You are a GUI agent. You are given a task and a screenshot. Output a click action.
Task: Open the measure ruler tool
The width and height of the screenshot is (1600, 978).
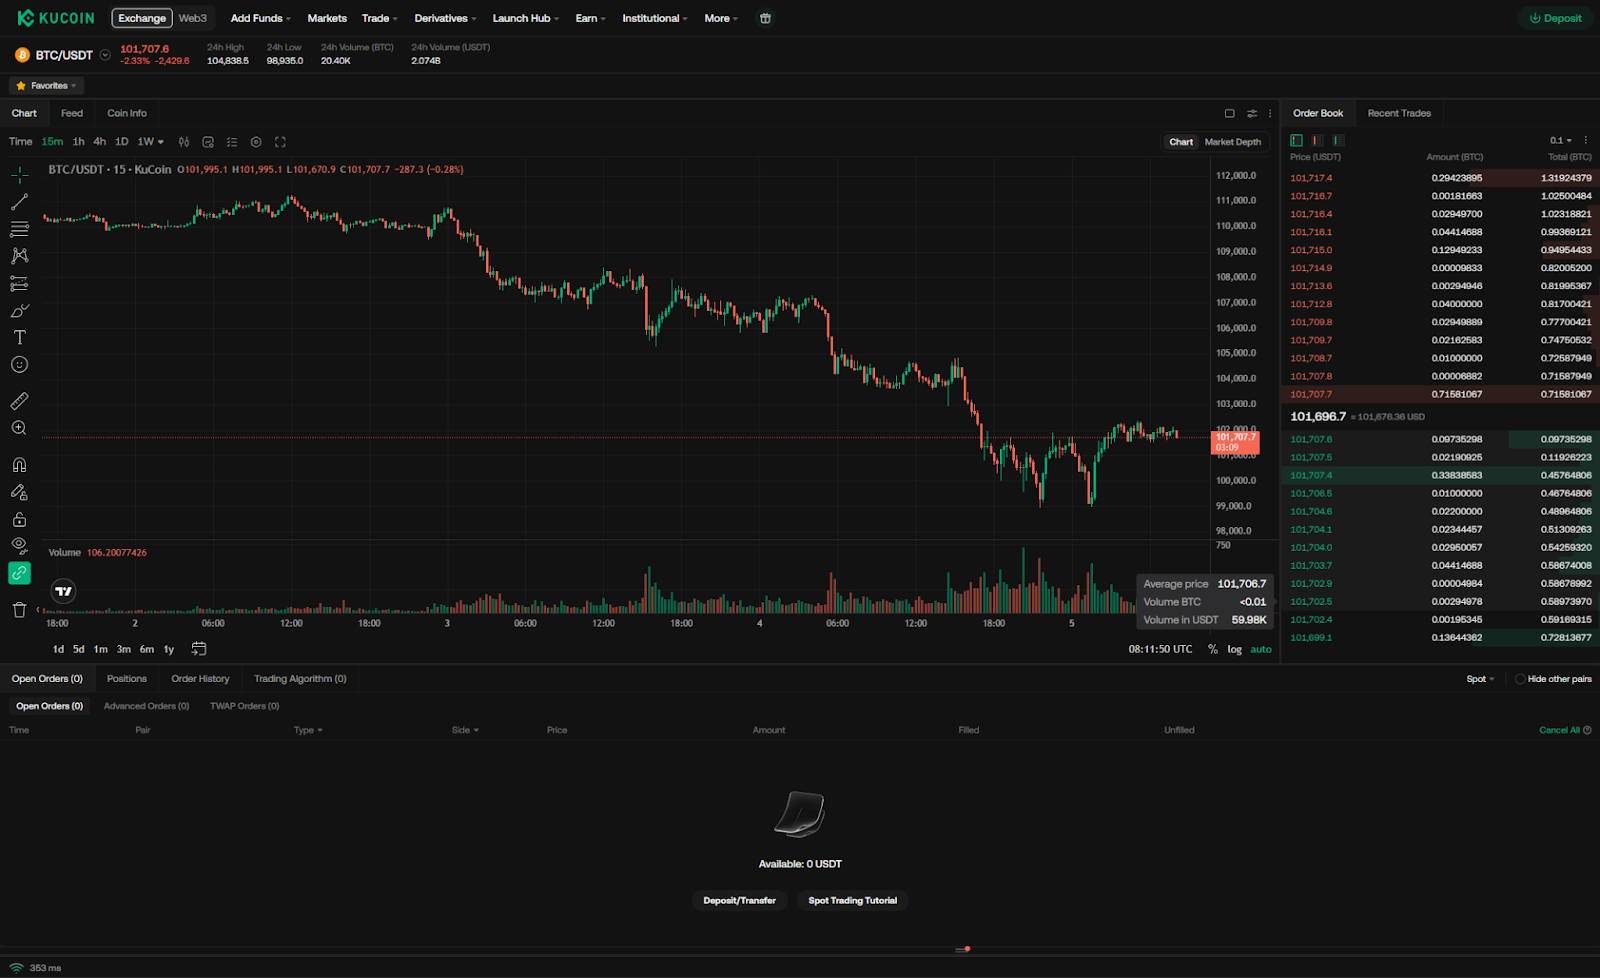click(18, 400)
